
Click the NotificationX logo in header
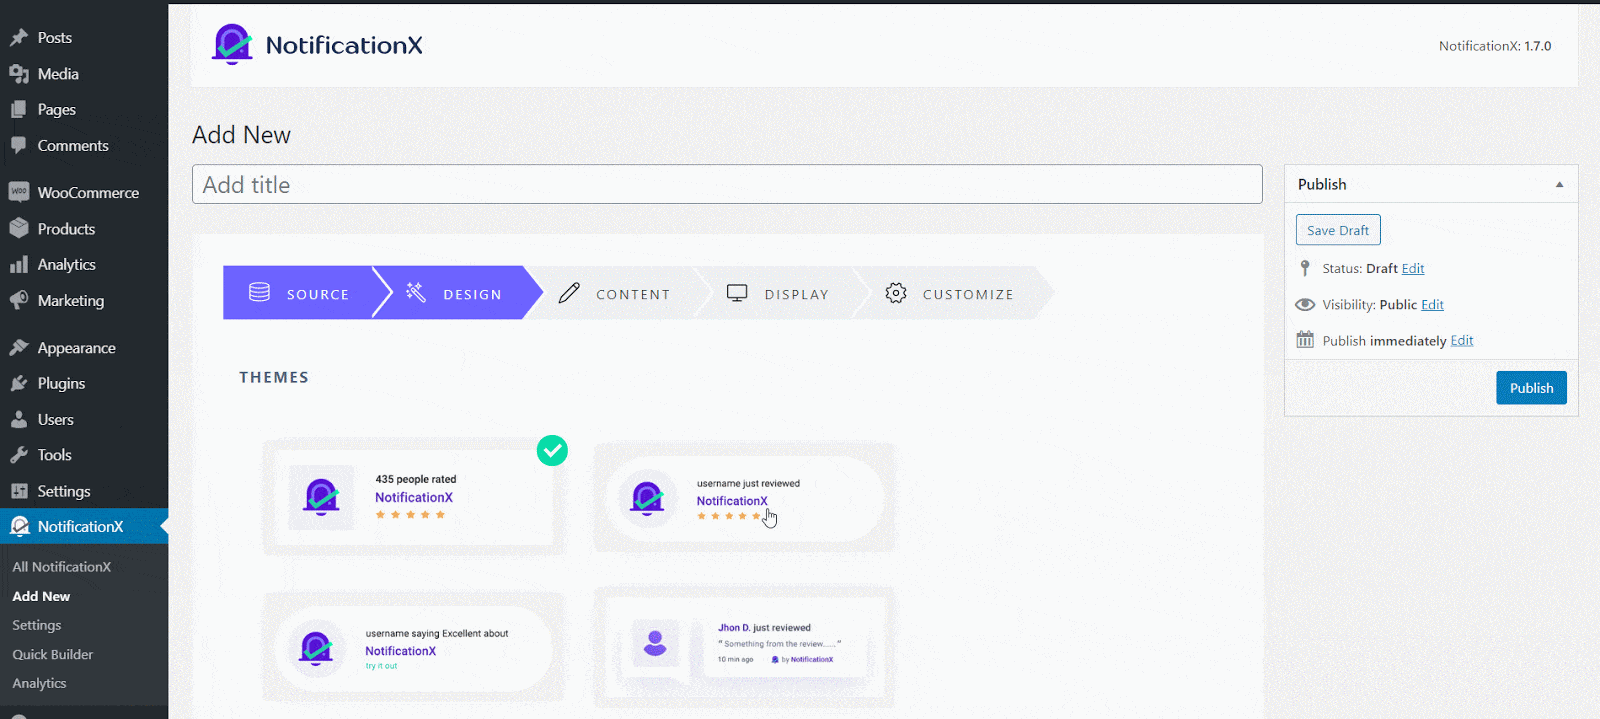317,45
